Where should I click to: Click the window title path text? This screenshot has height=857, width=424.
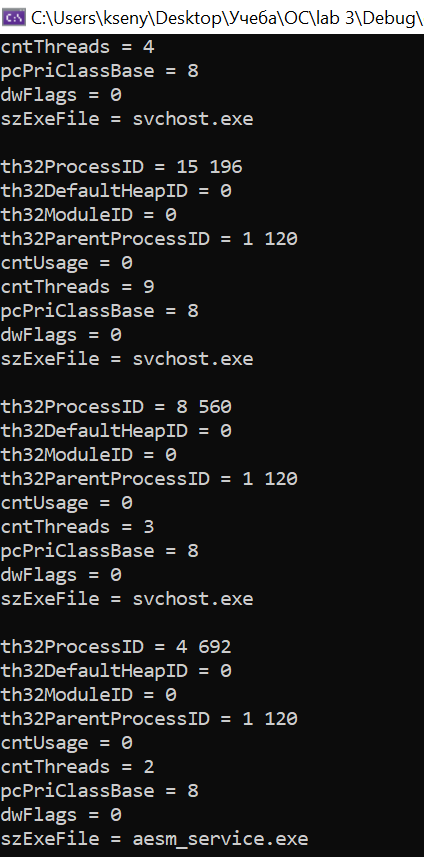click(x=227, y=18)
